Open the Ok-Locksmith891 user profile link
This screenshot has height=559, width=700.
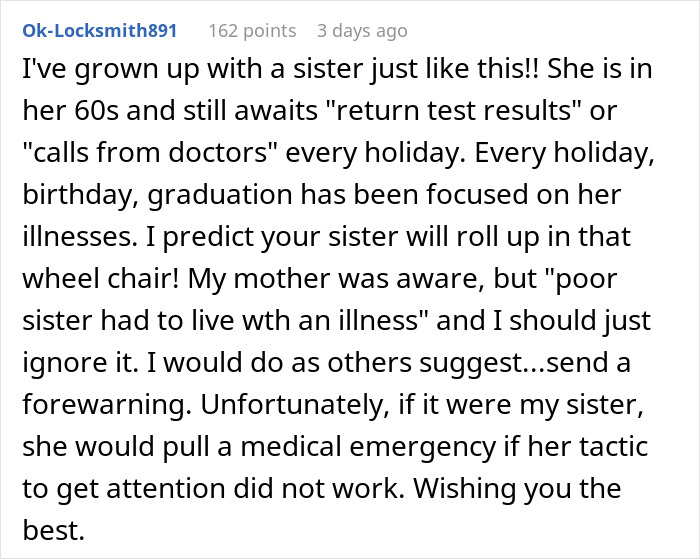(x=100, y=31)
